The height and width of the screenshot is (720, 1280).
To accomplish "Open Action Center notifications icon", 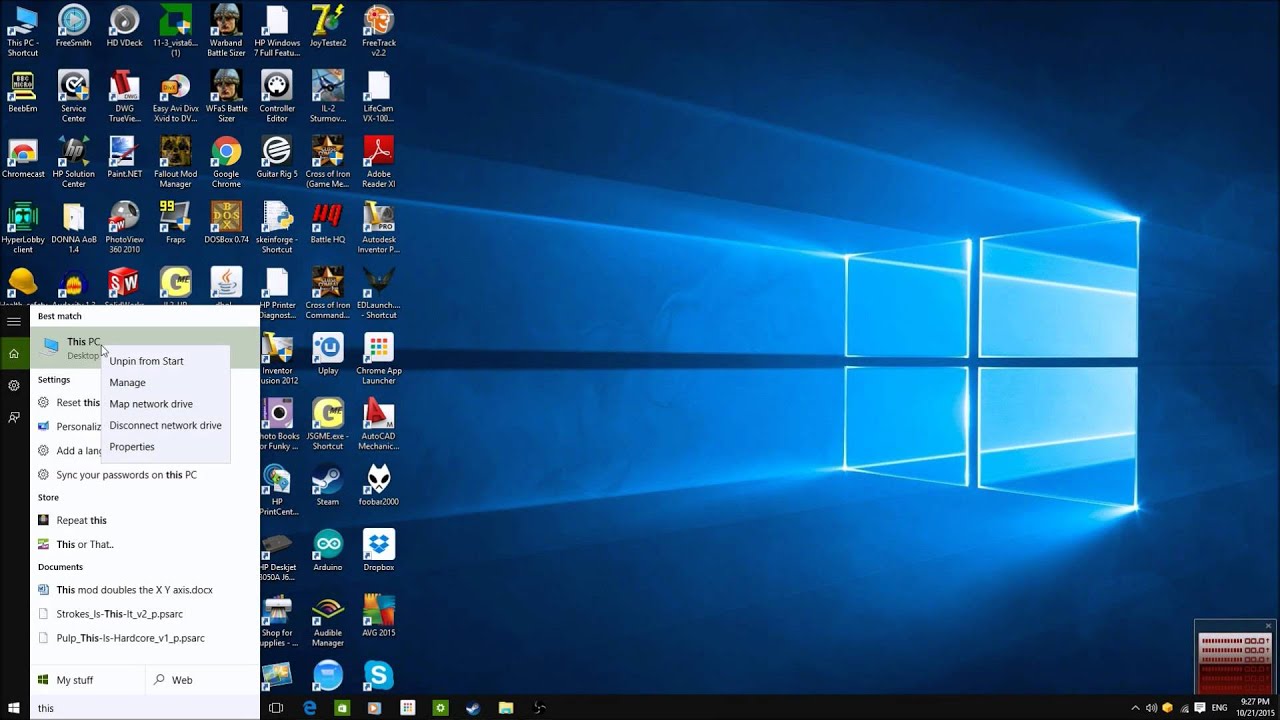I will tap(1200, 708).
